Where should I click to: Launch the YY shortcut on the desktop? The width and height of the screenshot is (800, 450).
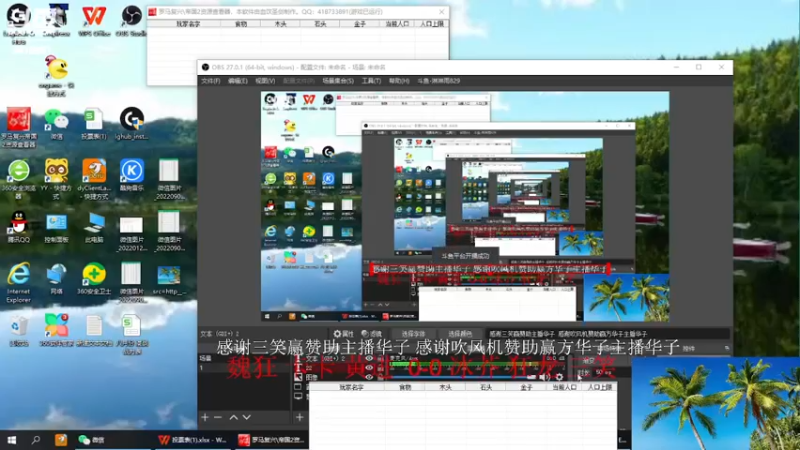point(56,179)
